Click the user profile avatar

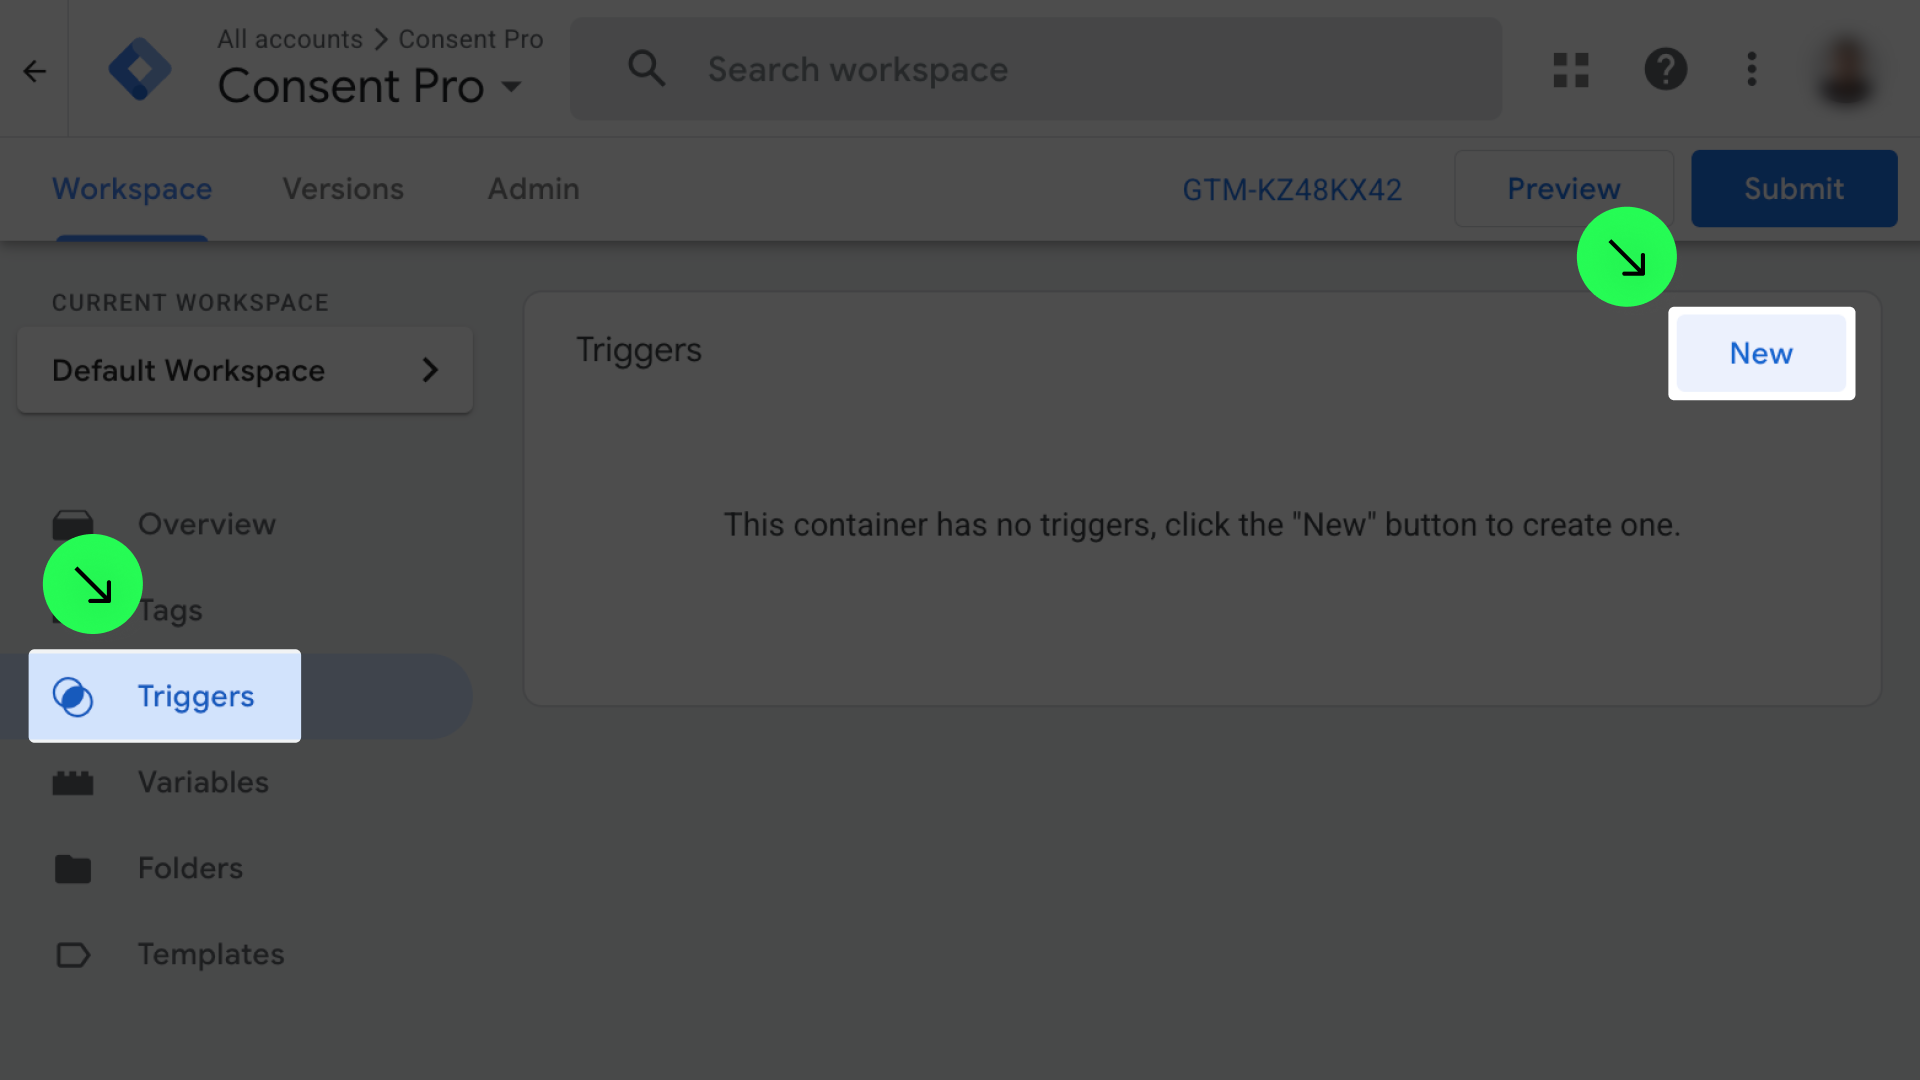coord(1846,70)
